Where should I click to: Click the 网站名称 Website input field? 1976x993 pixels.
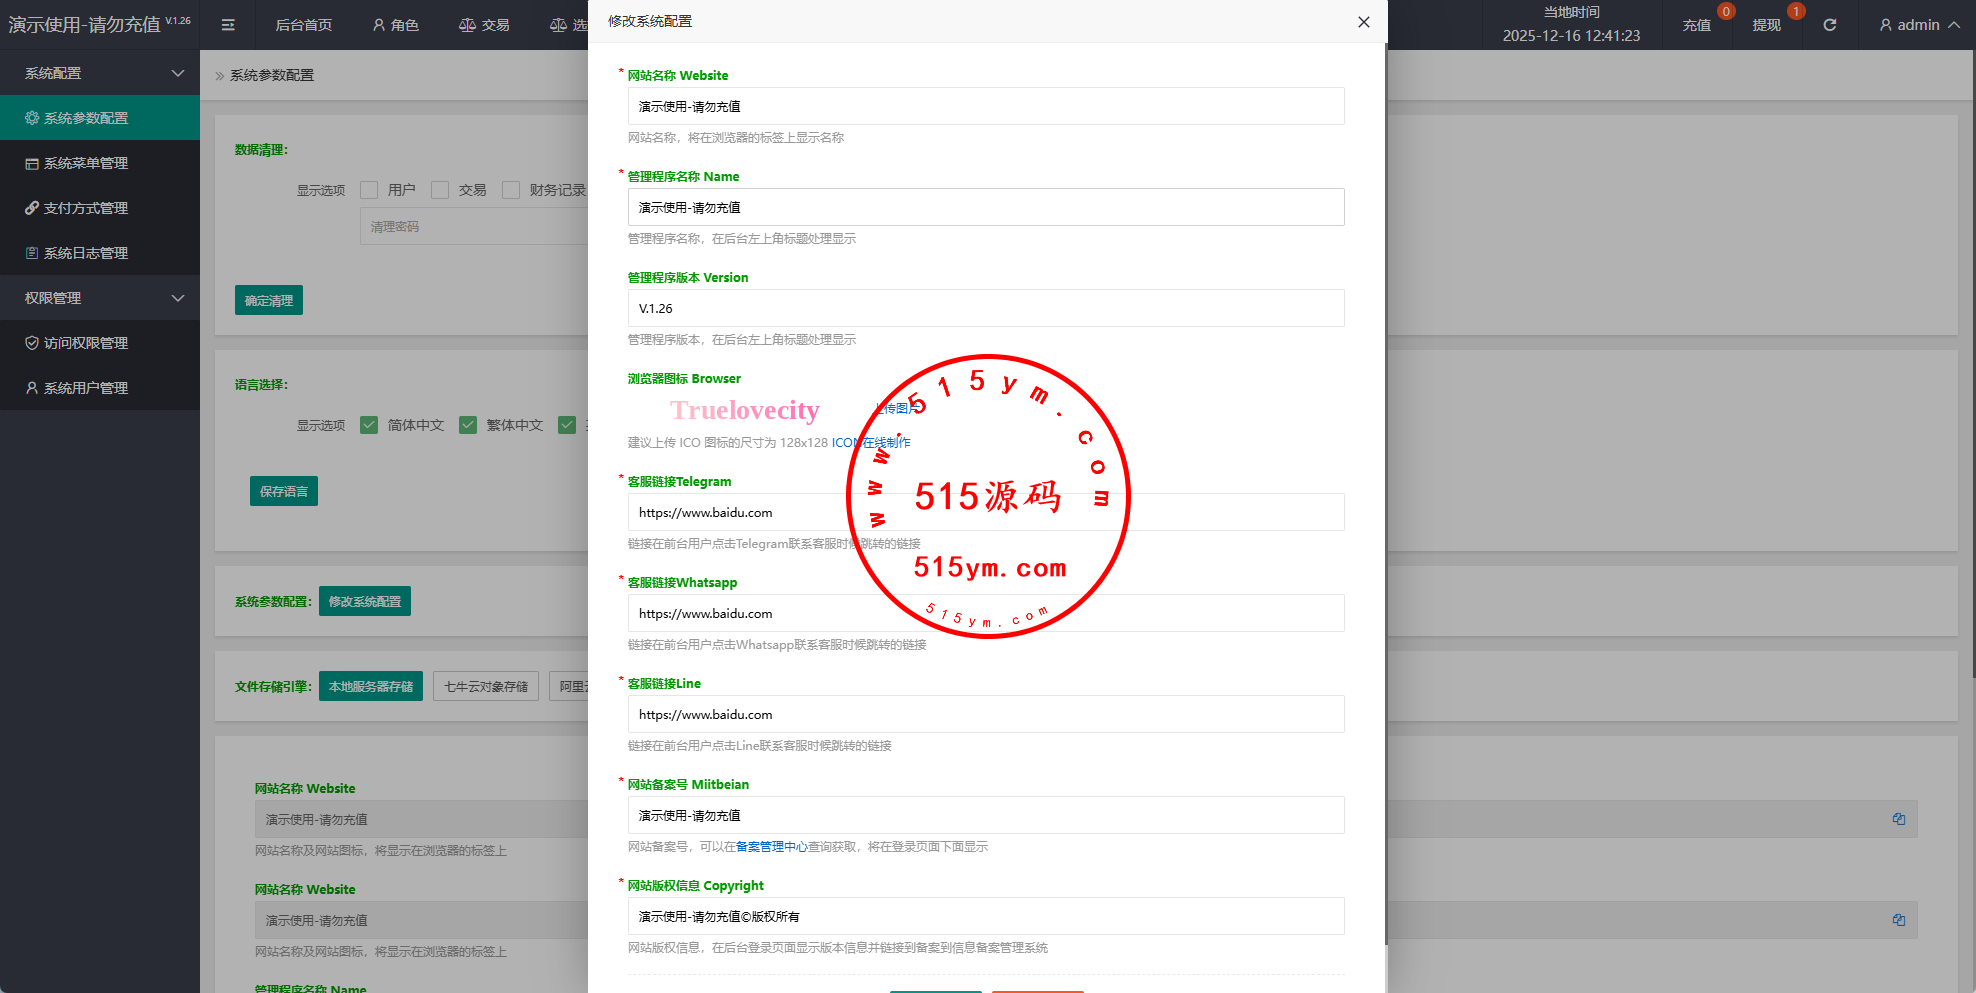click(x=986, y=106)
